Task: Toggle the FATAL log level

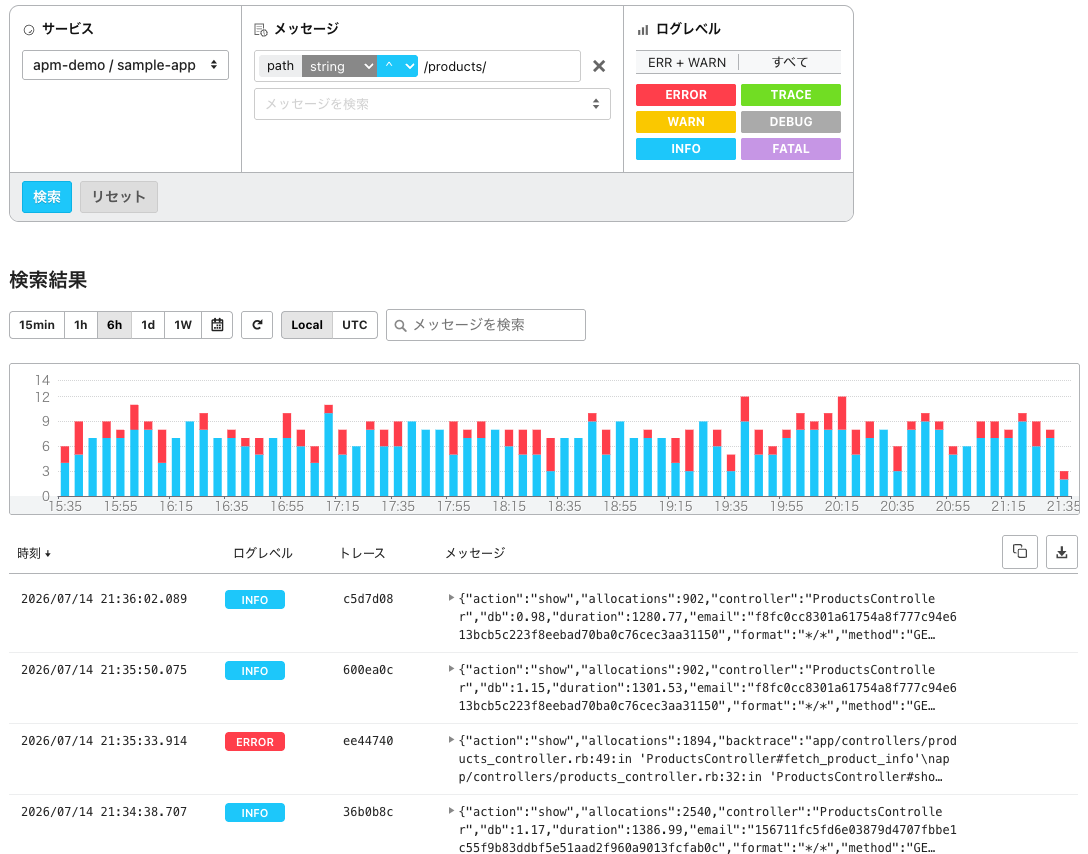Action: point(790,148)
